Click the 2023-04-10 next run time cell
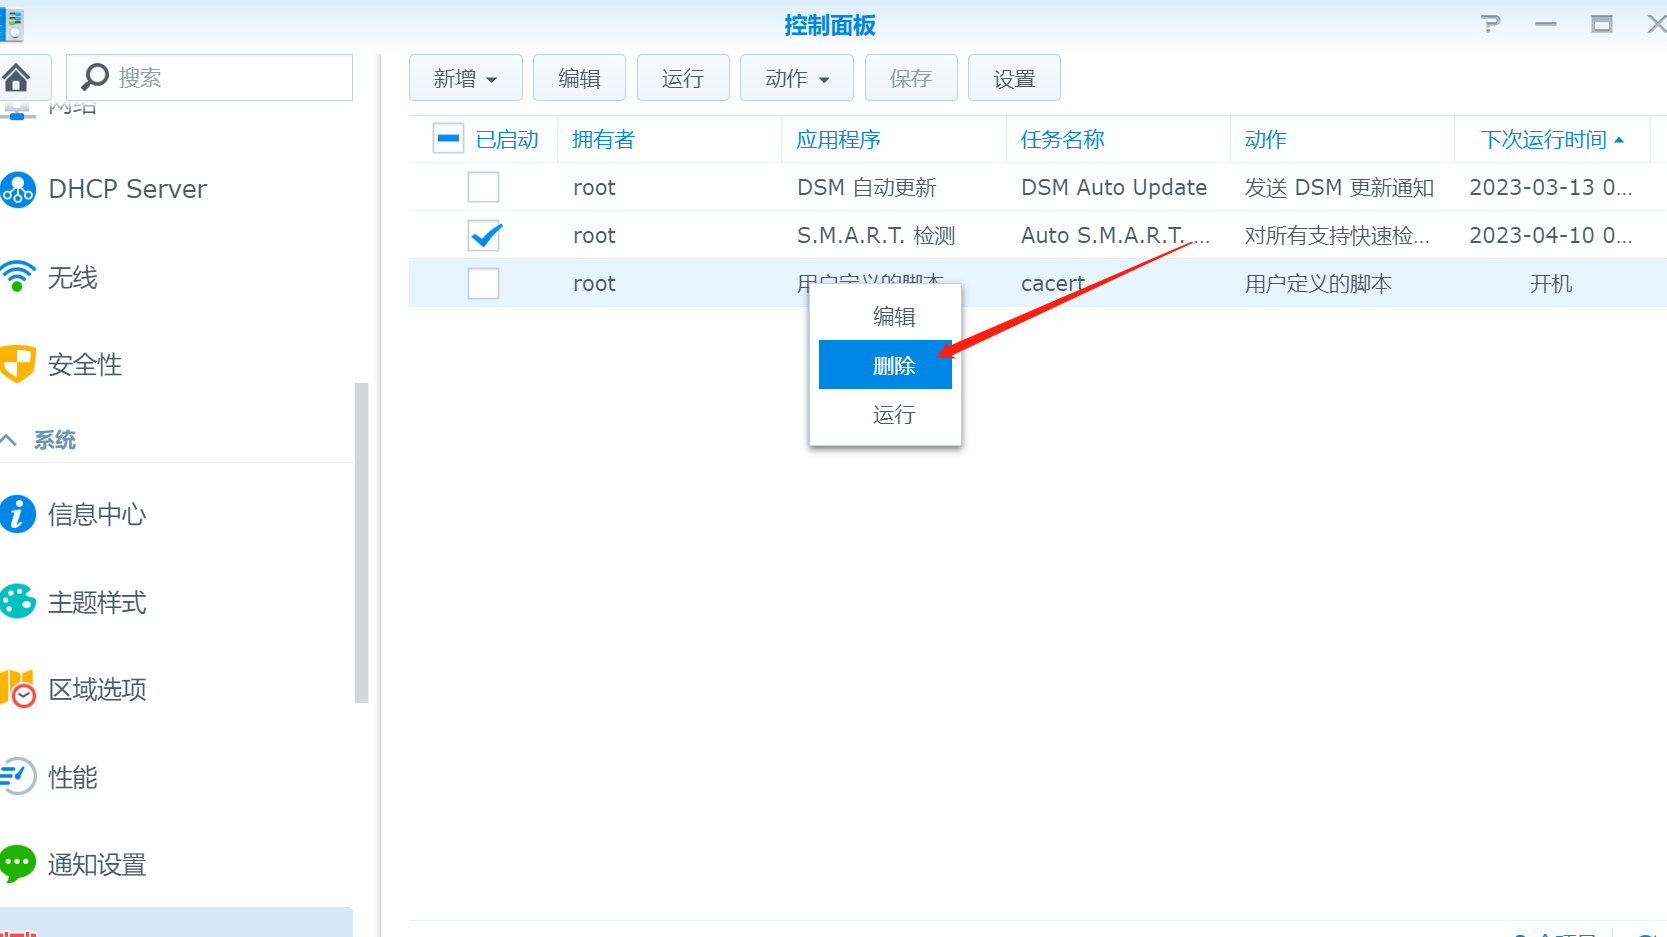This screenshot has width=1667, height=937. [1550, 235]
